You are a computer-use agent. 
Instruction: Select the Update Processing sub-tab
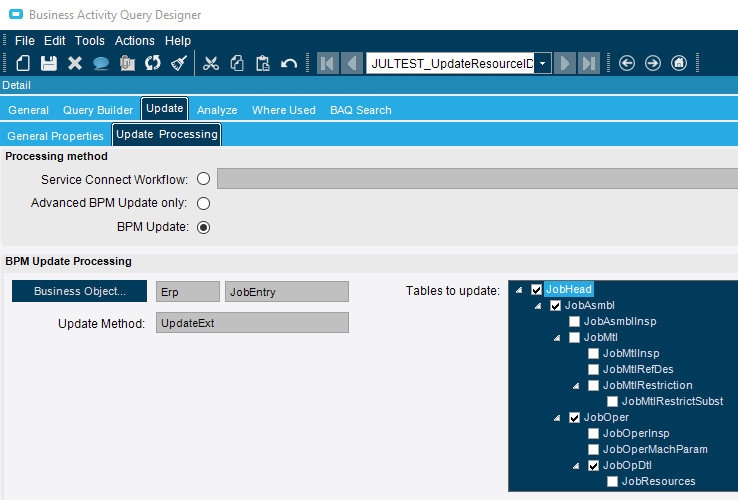pyautogui.click(x=167, y=135)
